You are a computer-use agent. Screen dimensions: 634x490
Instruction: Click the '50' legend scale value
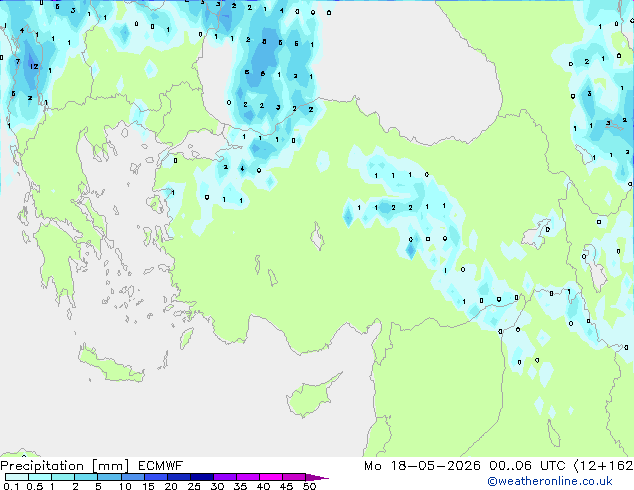[x=310, y=486]
